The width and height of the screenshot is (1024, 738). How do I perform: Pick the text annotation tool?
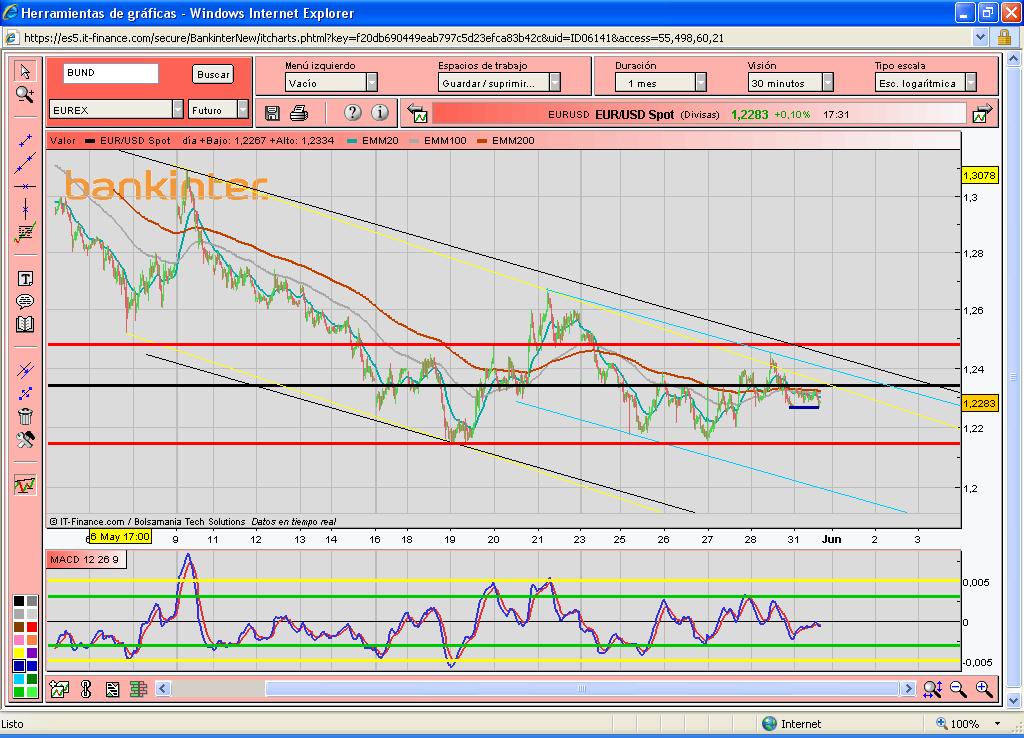click(25, 279)
